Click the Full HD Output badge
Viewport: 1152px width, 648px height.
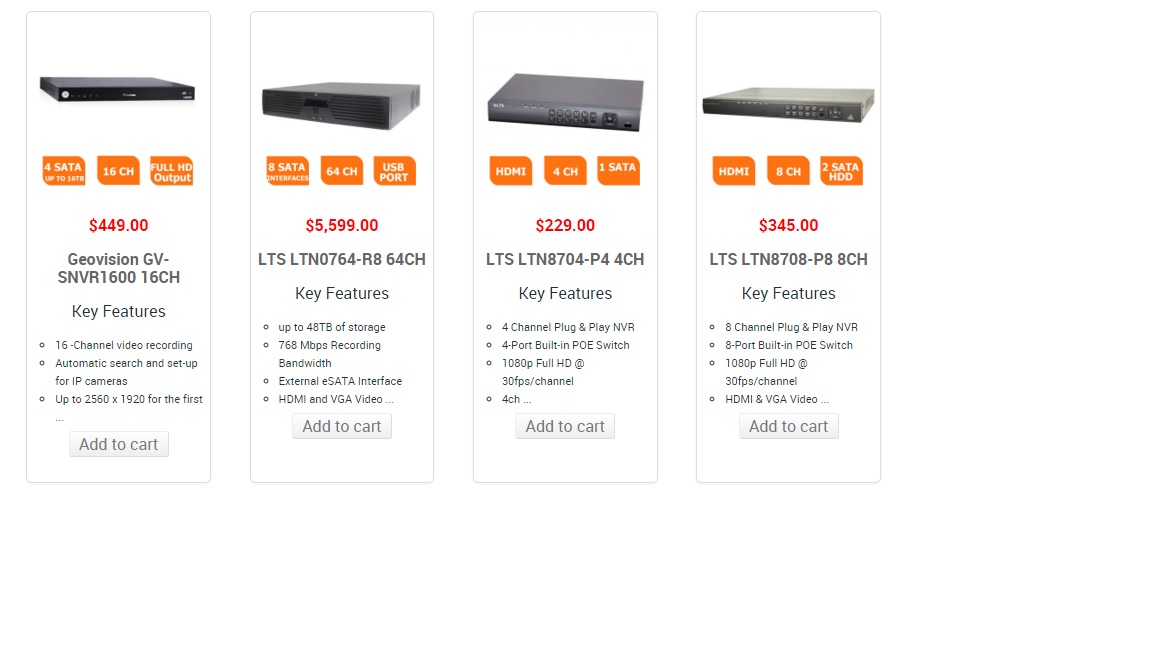(171, 171)
